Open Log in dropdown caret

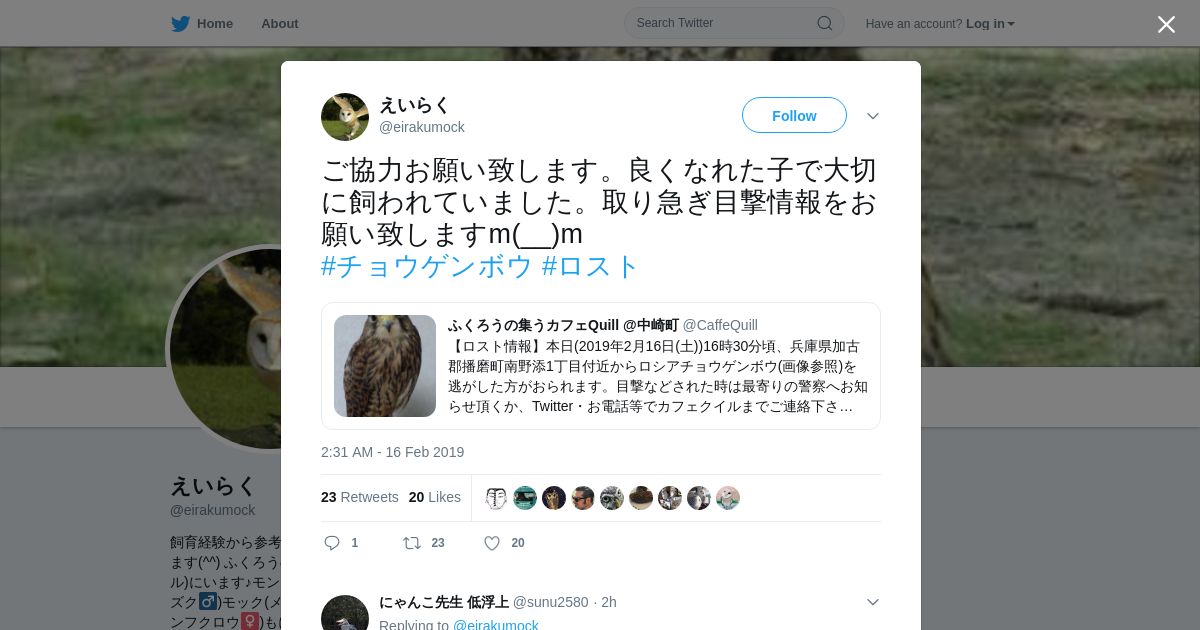click(x=1011, y=24)
